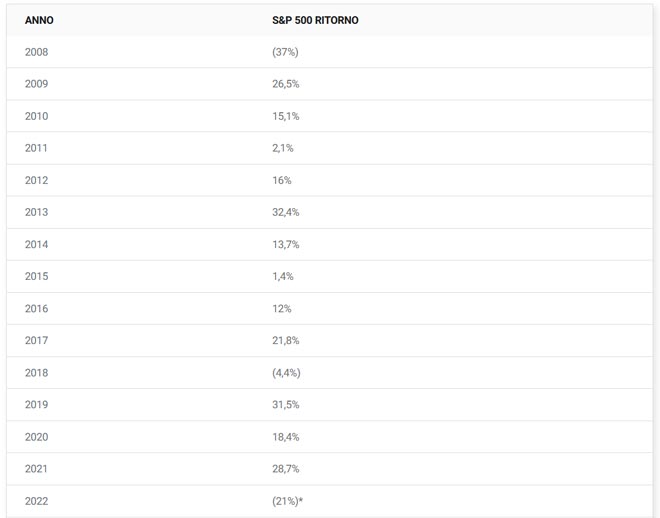Select the 2008 year cell
This screenshot has width=660, height=518.
point(36,52)
